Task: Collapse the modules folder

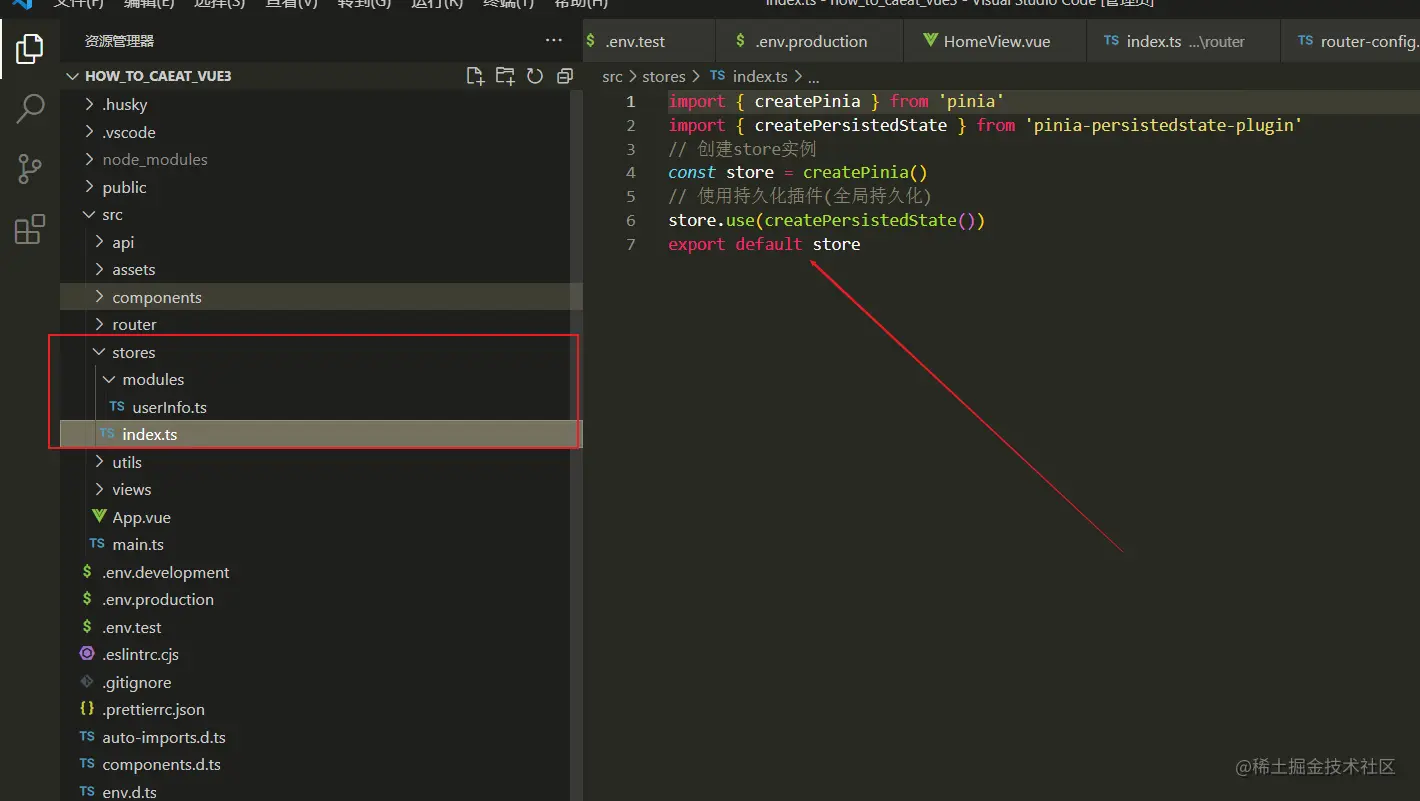Action: [320, 379]
